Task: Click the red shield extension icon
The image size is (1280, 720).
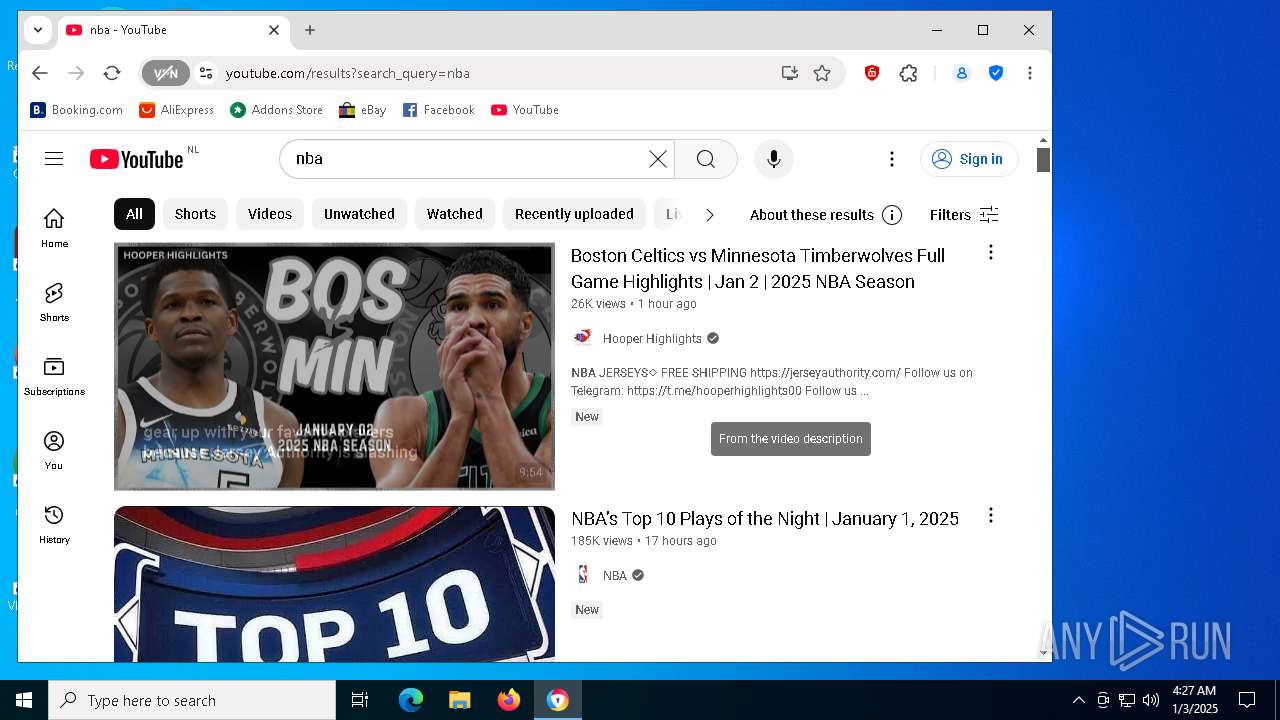Action: click(872, 73)
